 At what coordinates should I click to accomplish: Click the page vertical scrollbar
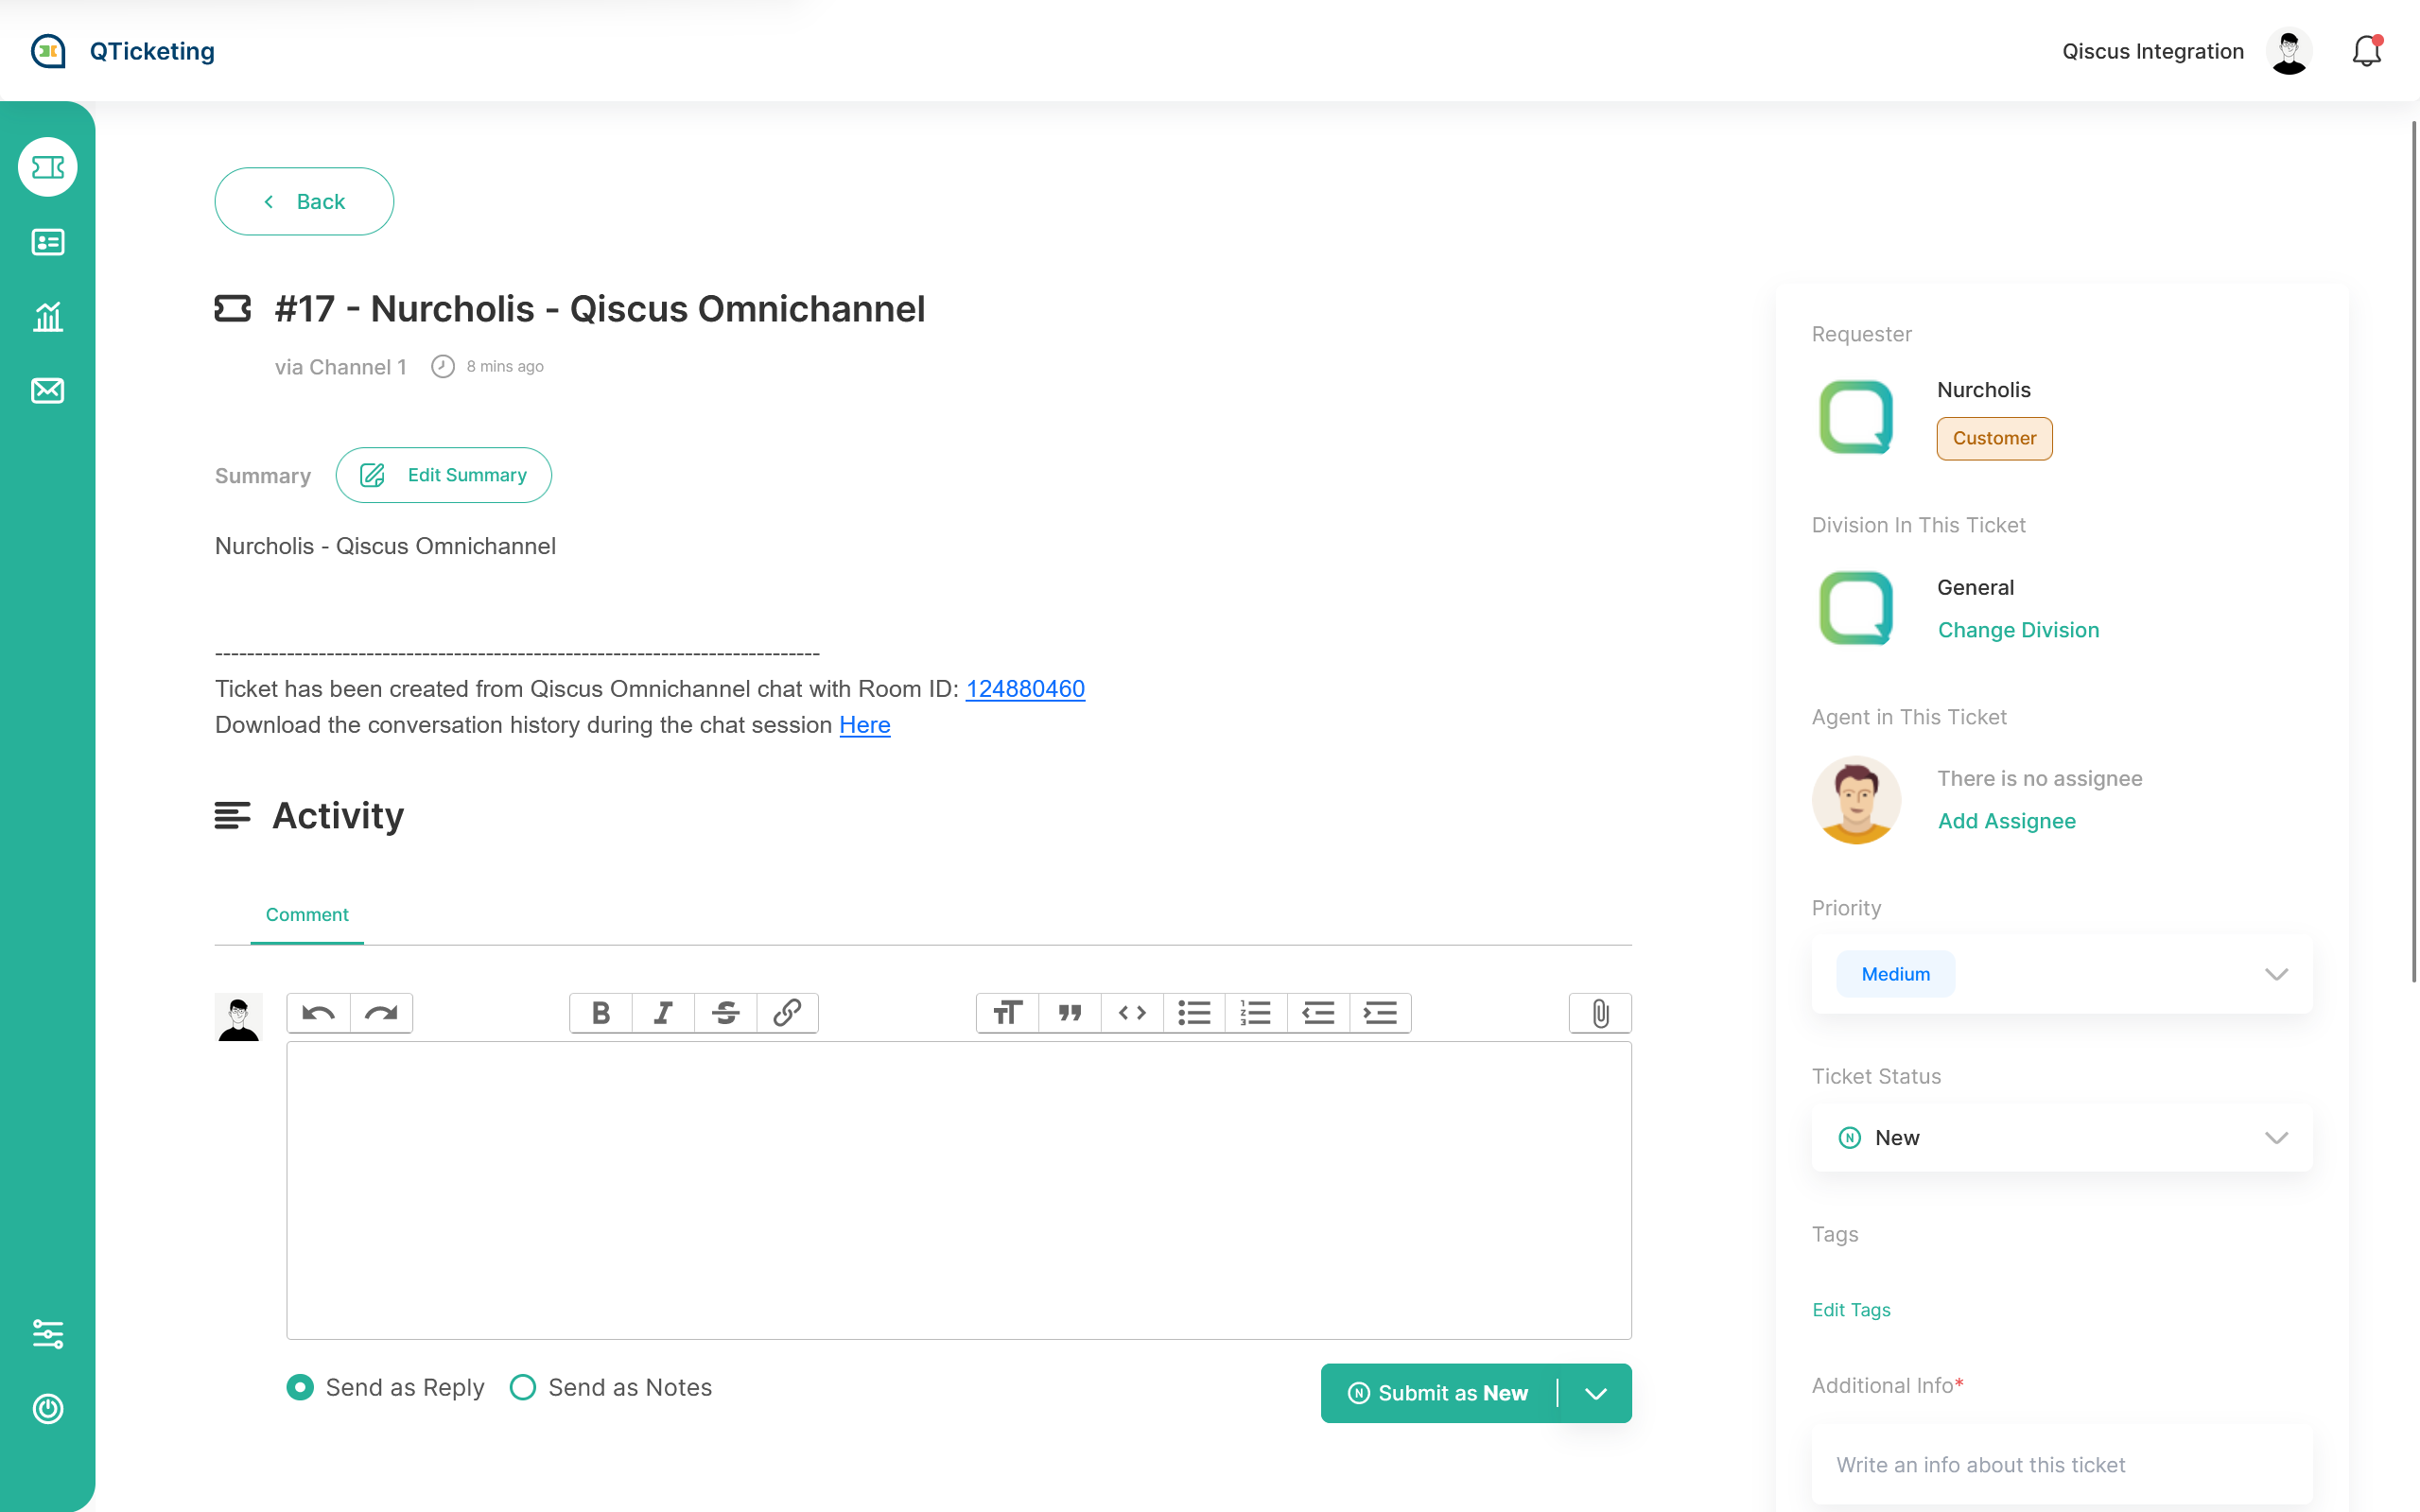pyautogui.click(x=2413, y=550)
